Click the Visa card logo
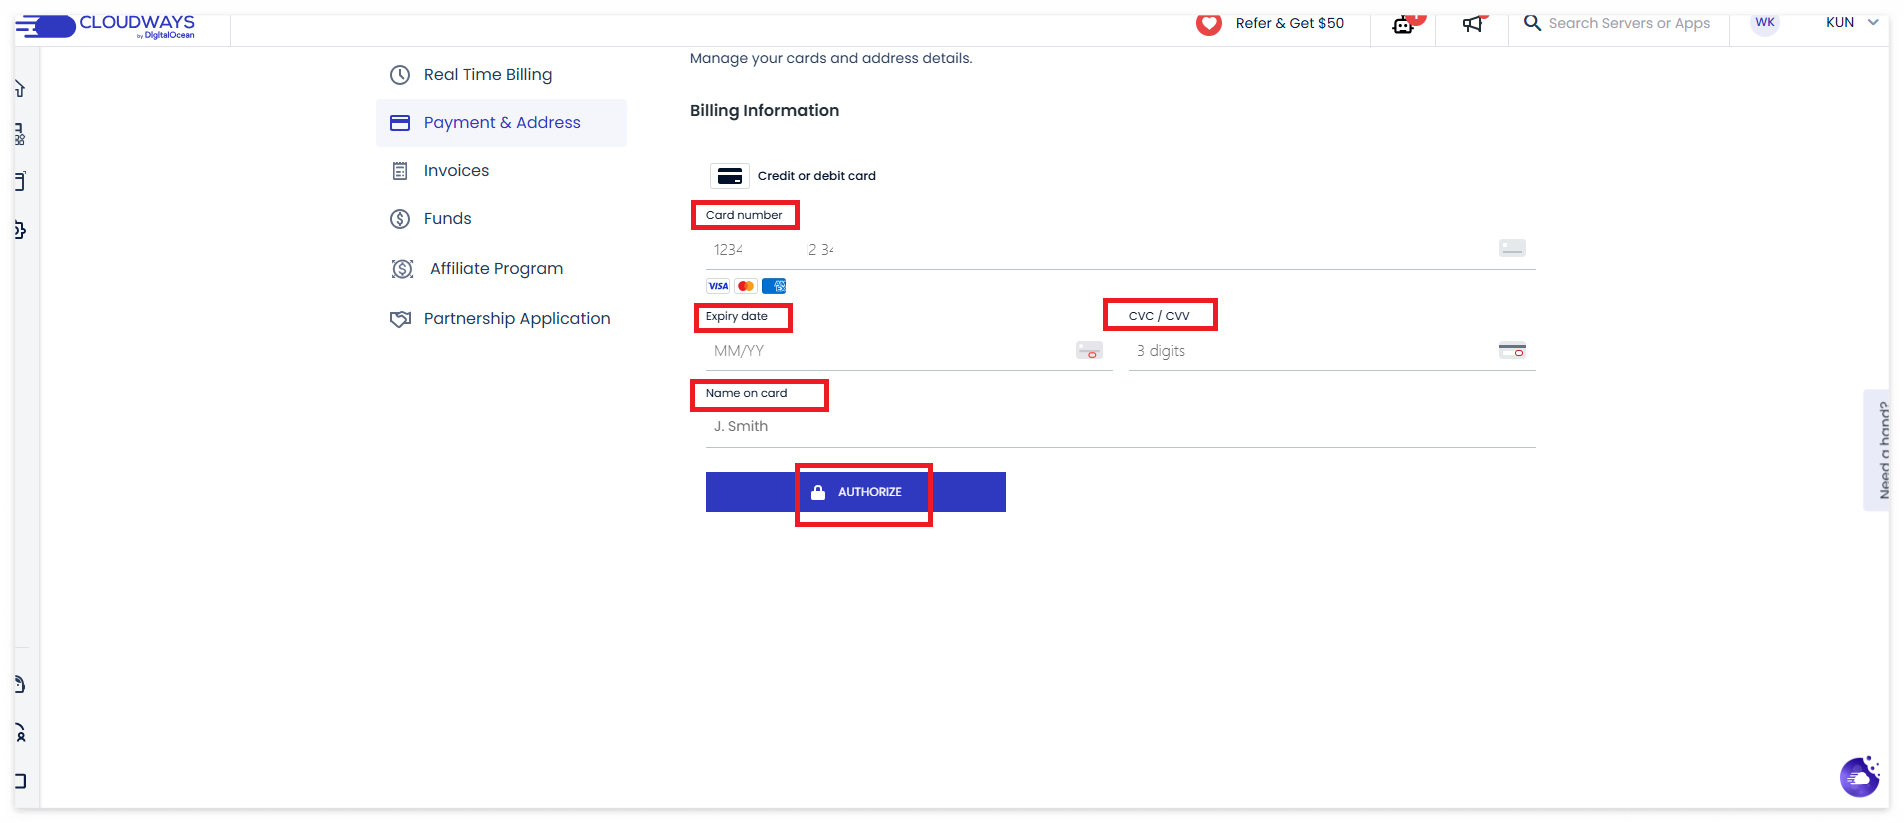 [x=718, y=286]
